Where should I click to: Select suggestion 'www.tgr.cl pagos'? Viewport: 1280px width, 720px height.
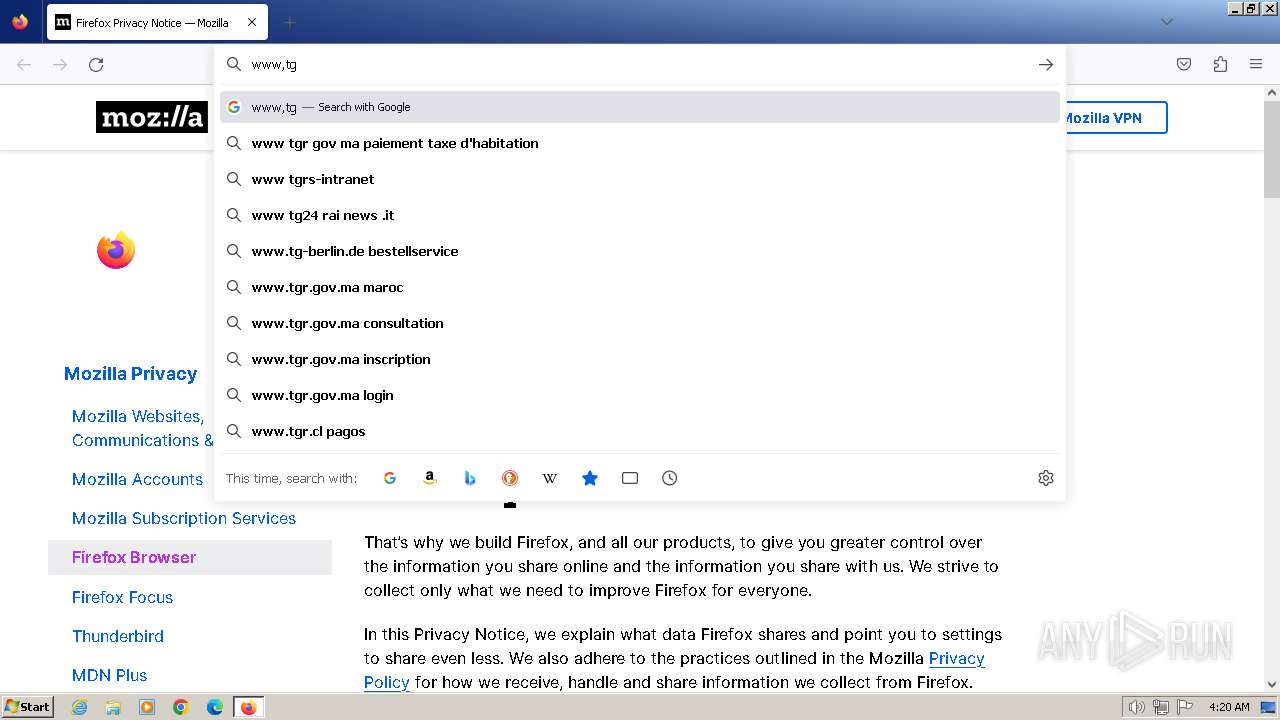point(640,431)
